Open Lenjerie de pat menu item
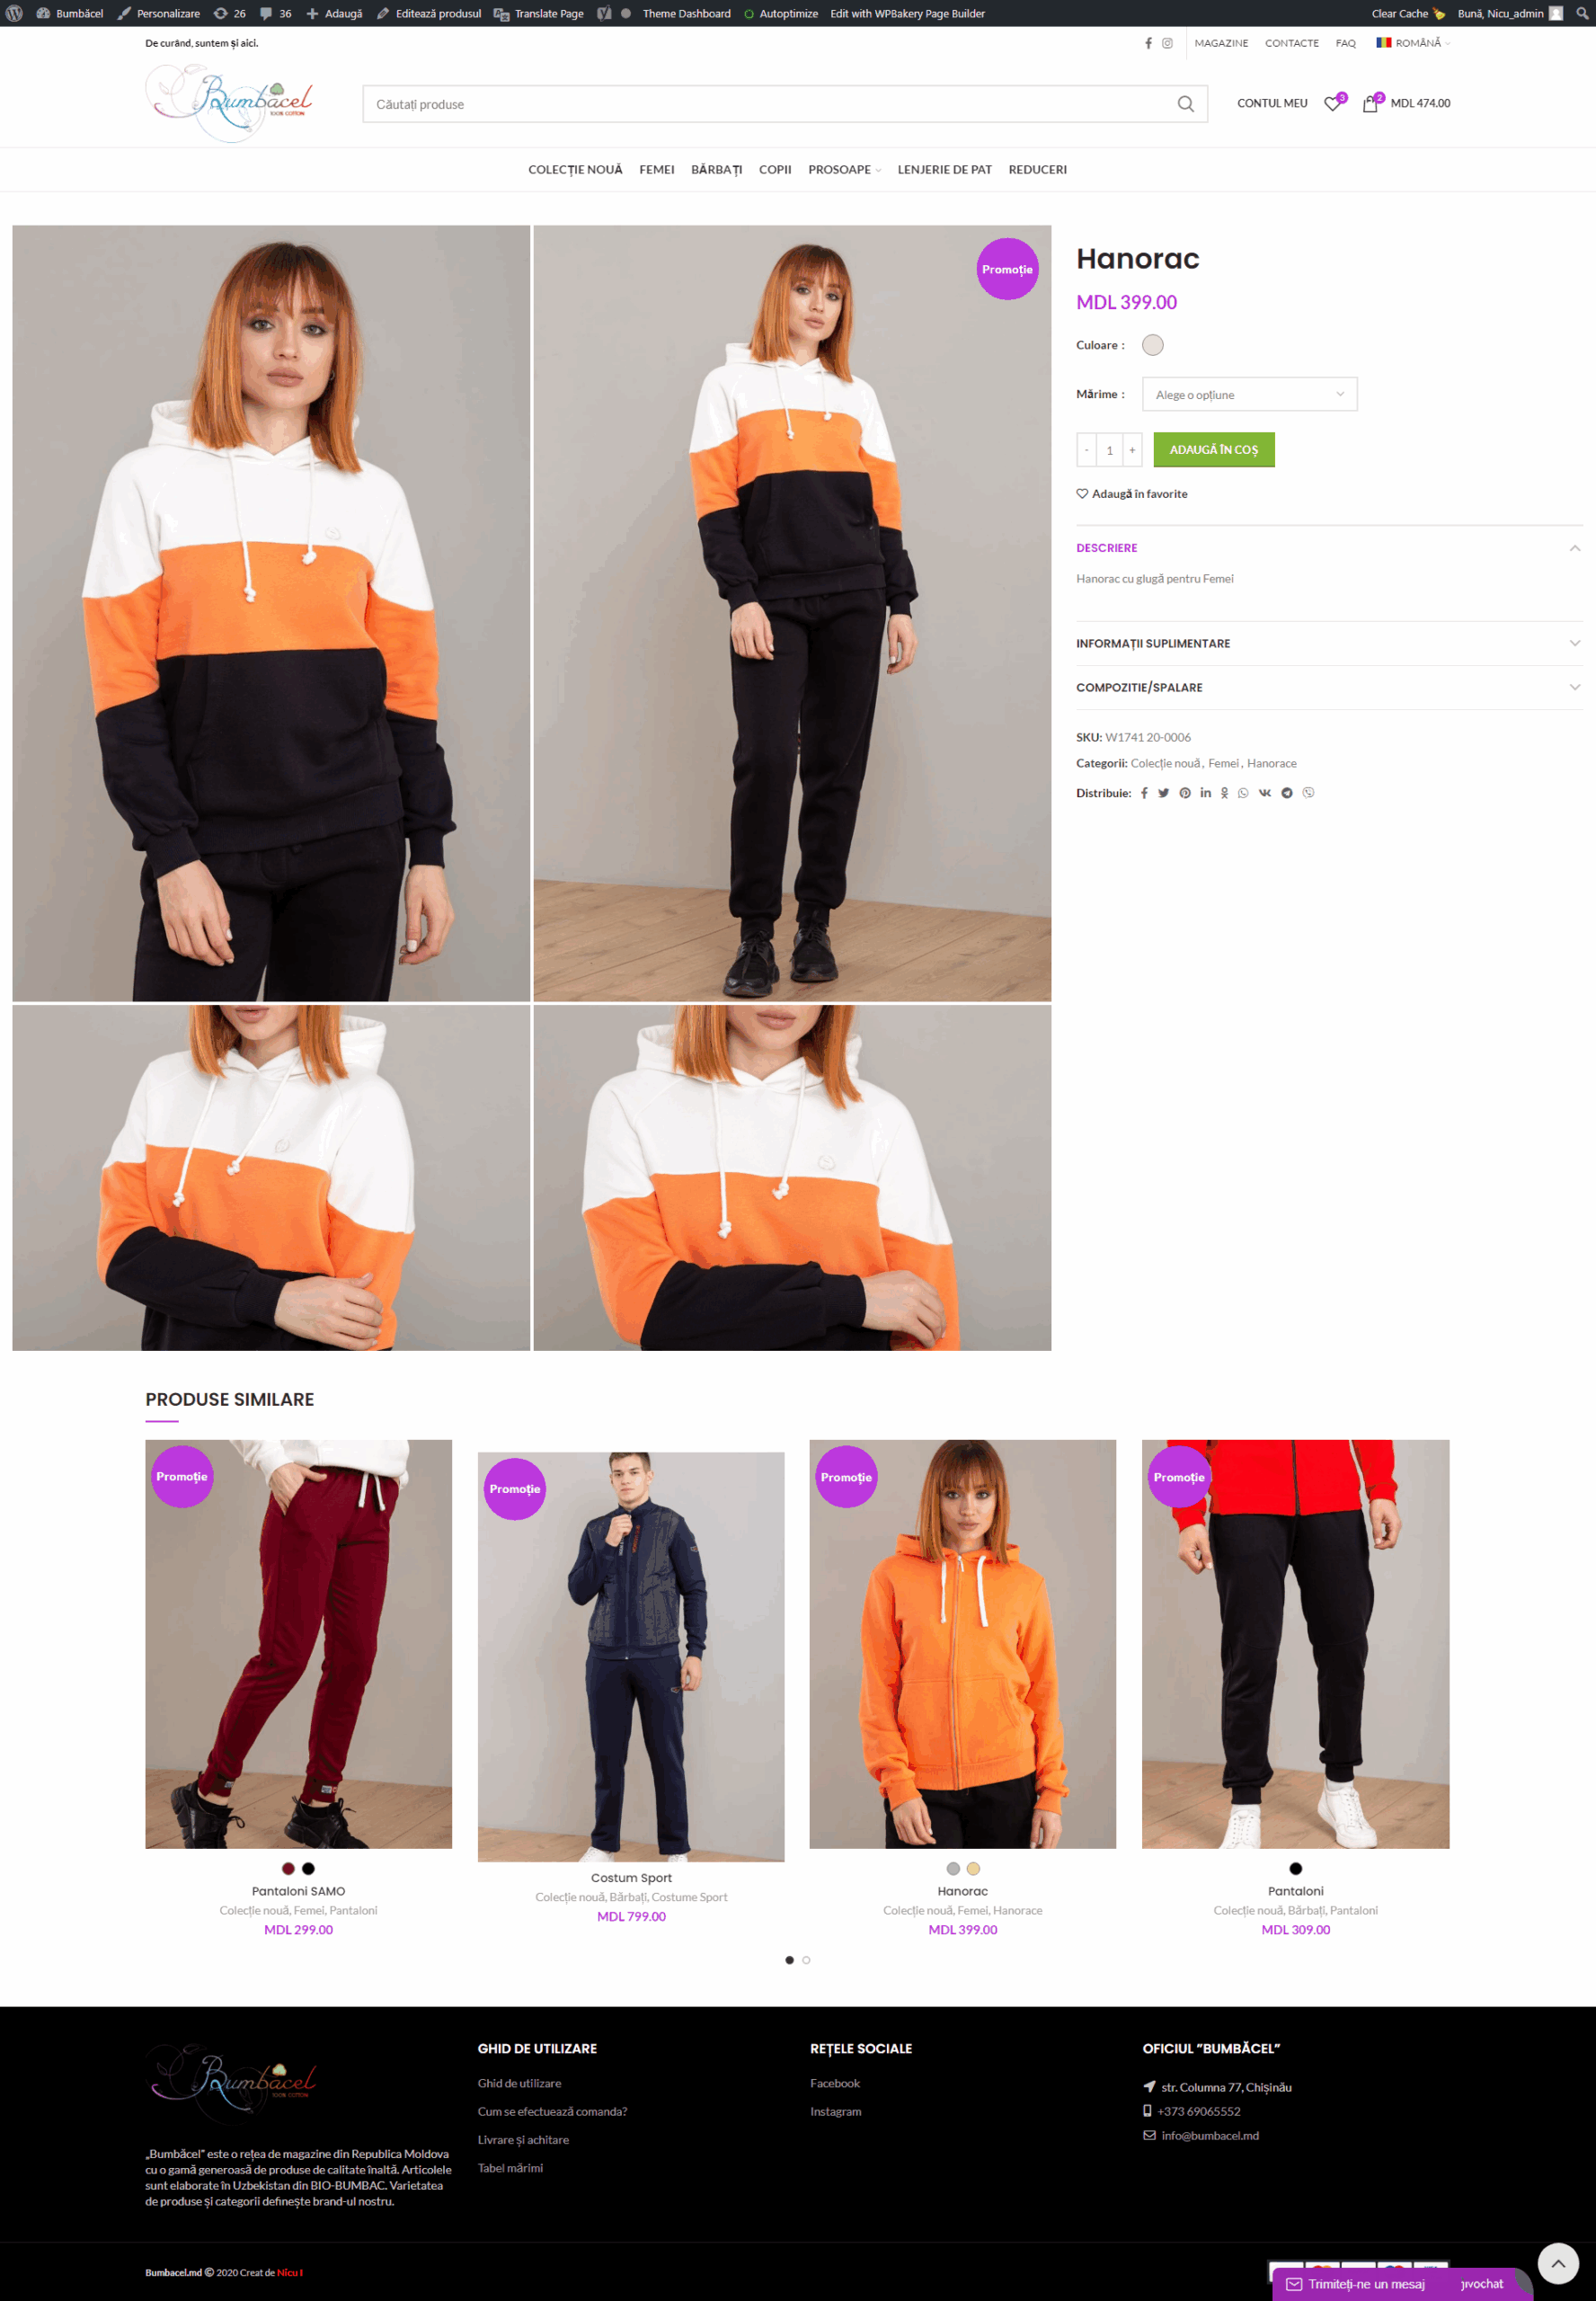Screen dimensions: 1596x2301 coord(944,170)
